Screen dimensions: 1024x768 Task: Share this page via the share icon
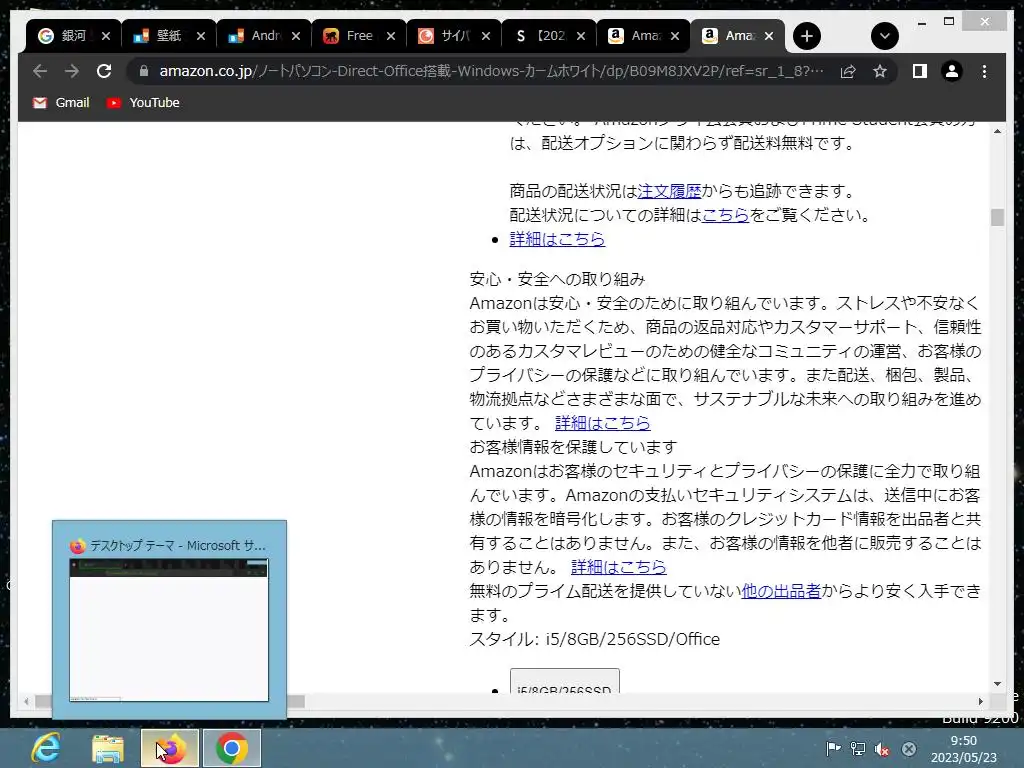[x=848, y=71]
